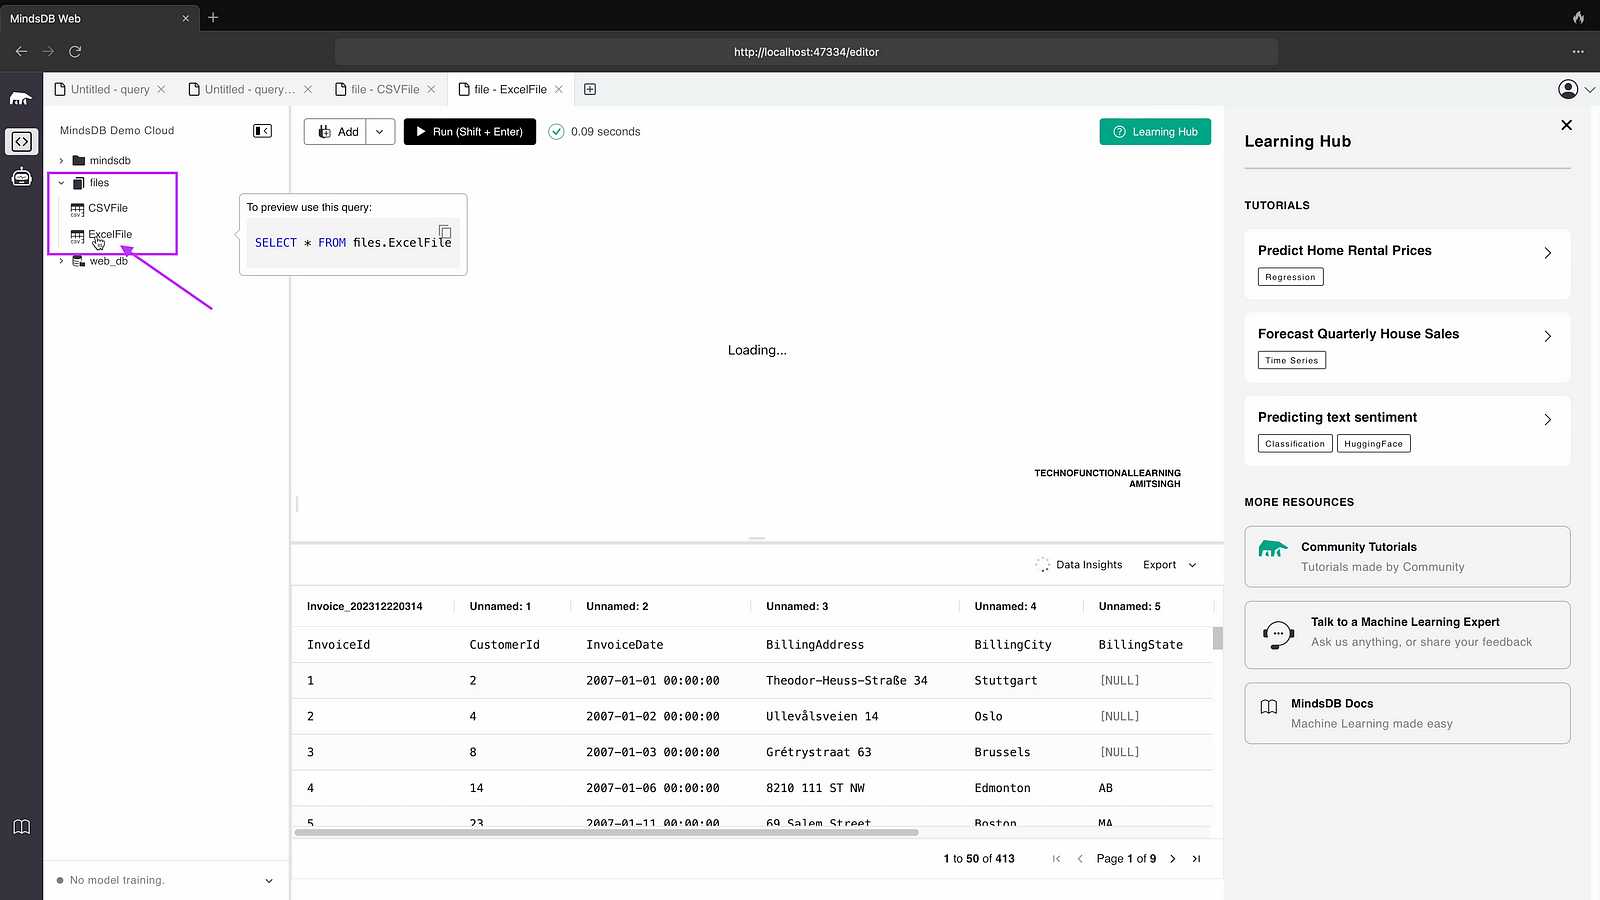1600x900 pixels.
Task: Switch to the file - CSVFile tab
Action: coord(384,89)
